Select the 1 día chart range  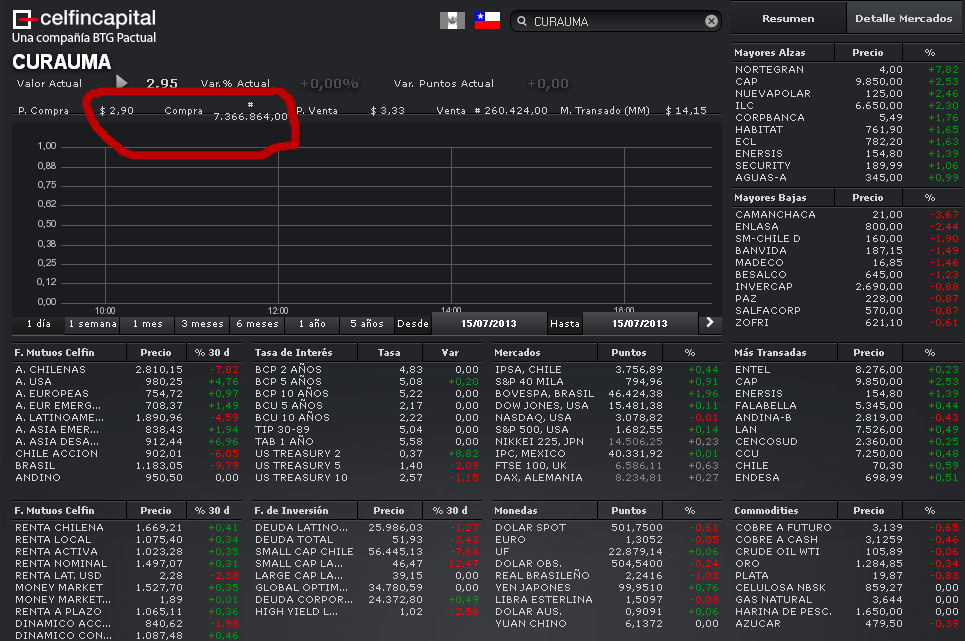click(x=39, y=324)
